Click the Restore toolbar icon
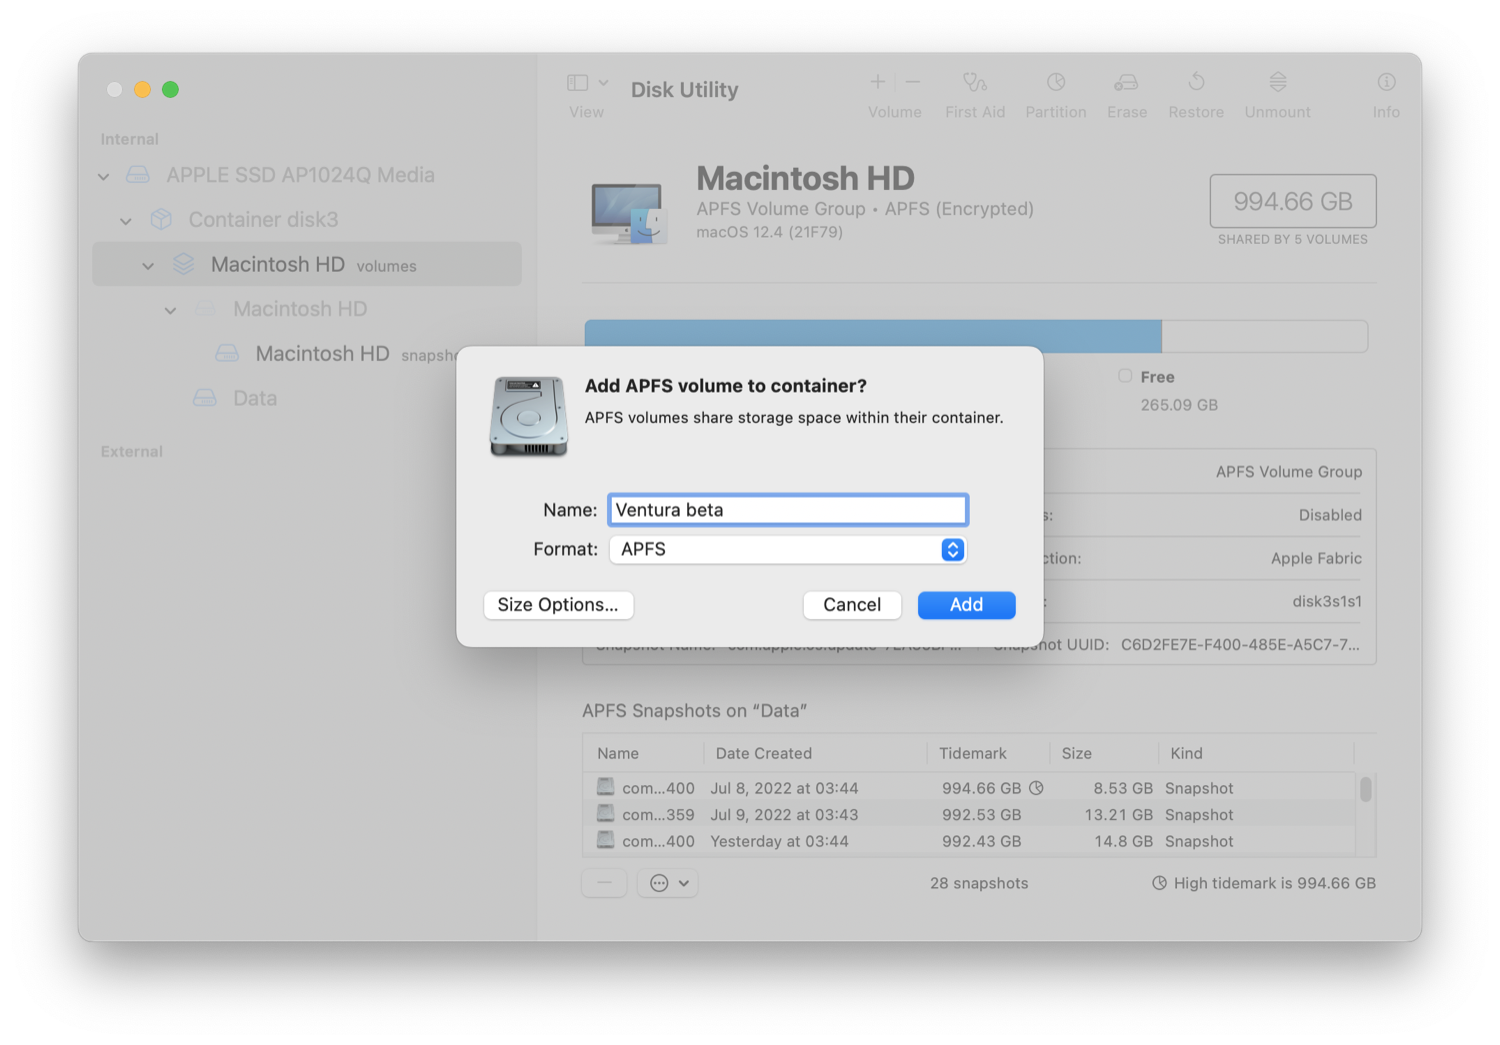 coord(1196,82)
